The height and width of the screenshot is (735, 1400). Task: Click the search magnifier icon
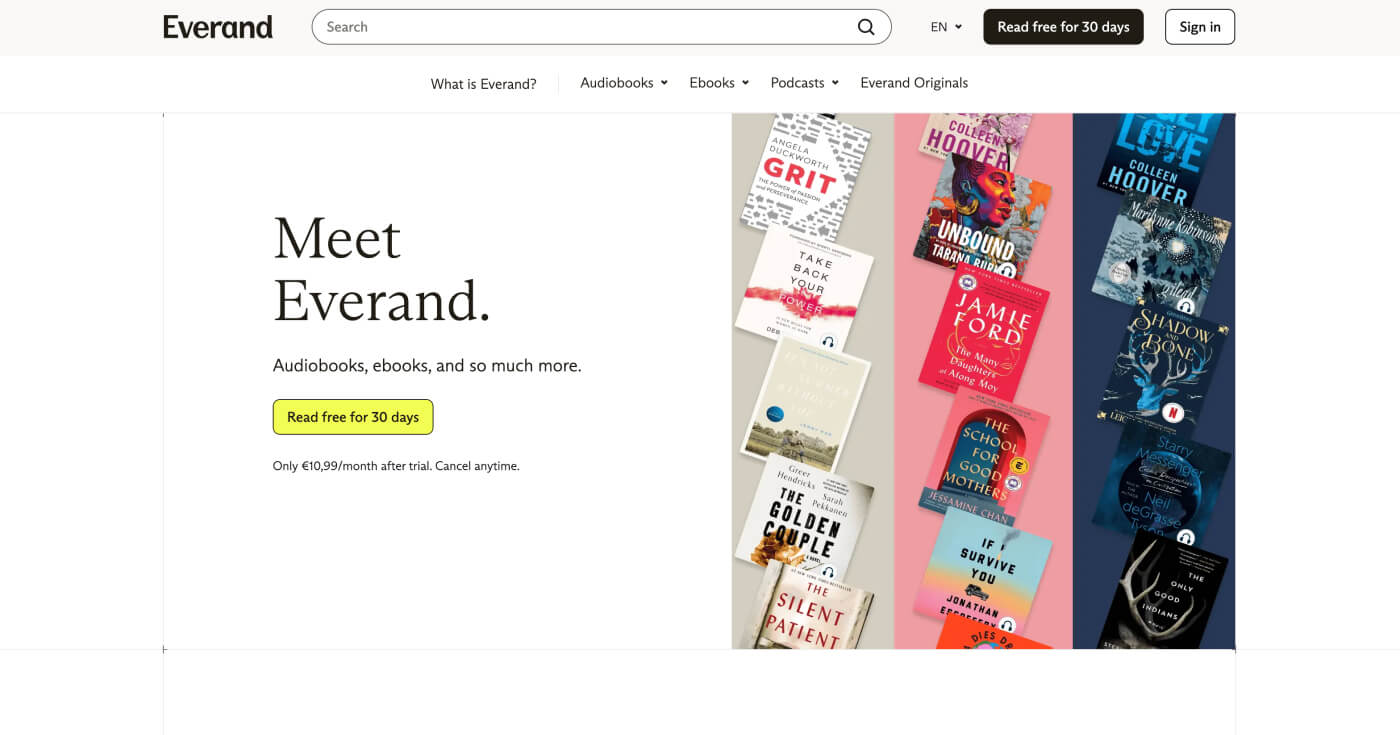[866, 27]
